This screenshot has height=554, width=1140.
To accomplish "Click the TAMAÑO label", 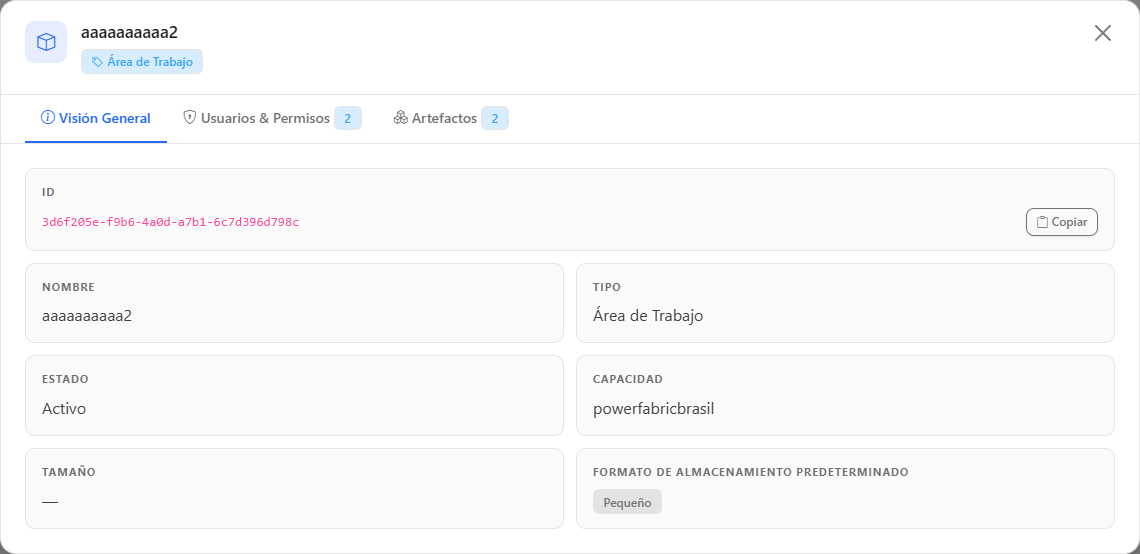I will click(69, 472).
